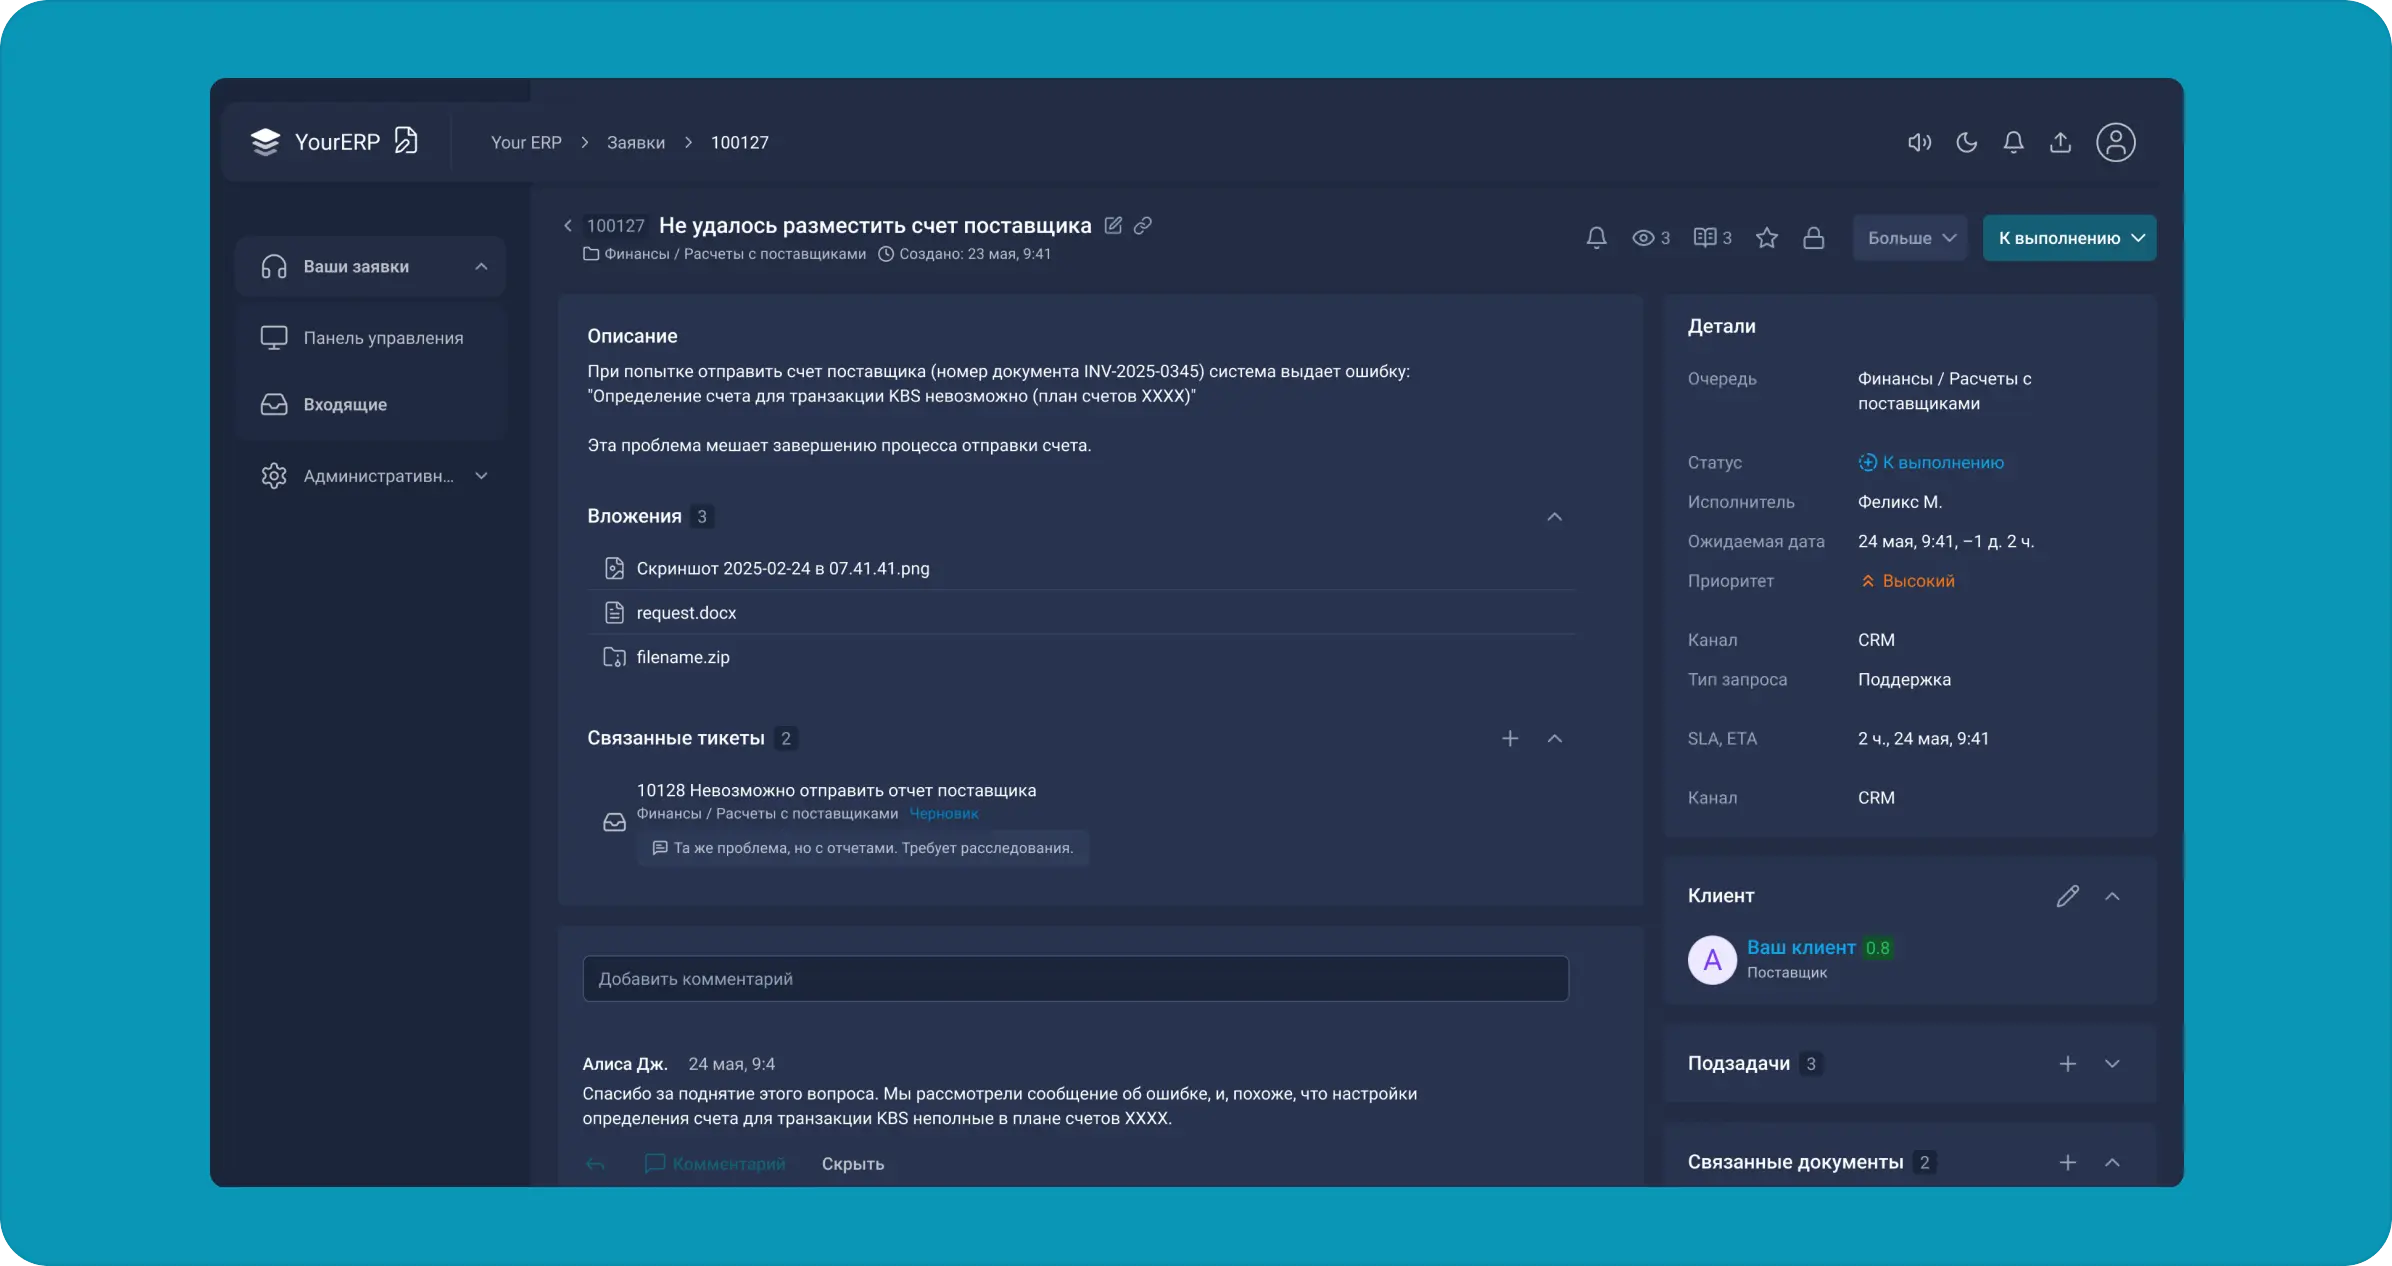Open Панель управления in sidebar
The width and height of the screenshot is (2392, 1266).
pyautogui.click(x=382, y=338)
